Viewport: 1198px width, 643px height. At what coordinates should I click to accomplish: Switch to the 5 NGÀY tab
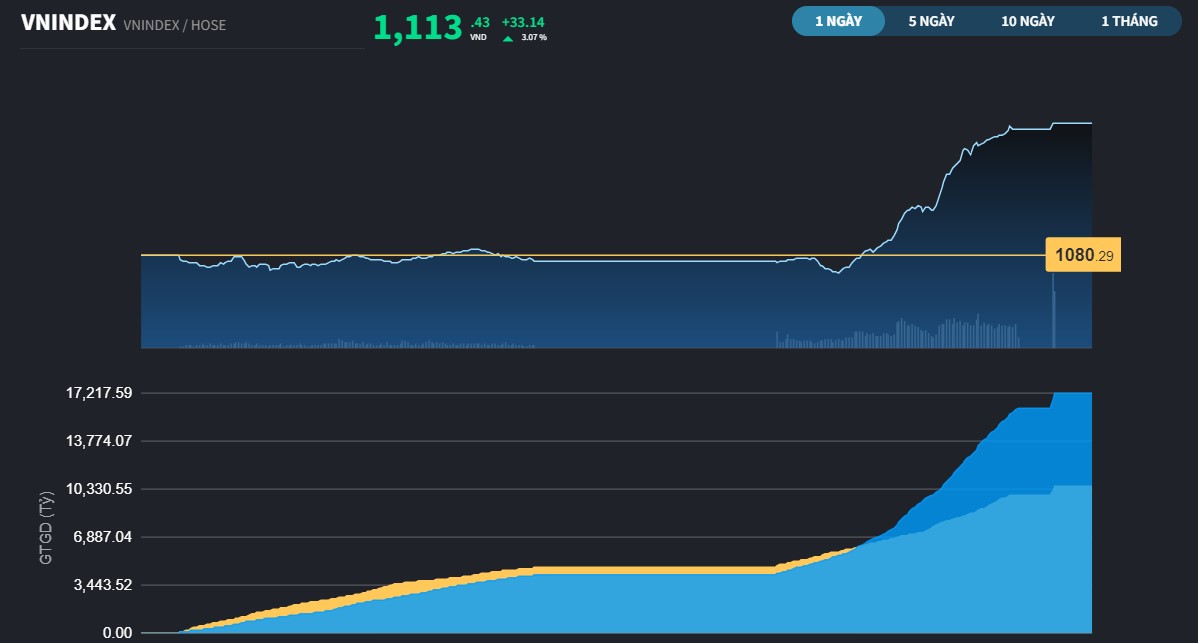pos(931,21)
